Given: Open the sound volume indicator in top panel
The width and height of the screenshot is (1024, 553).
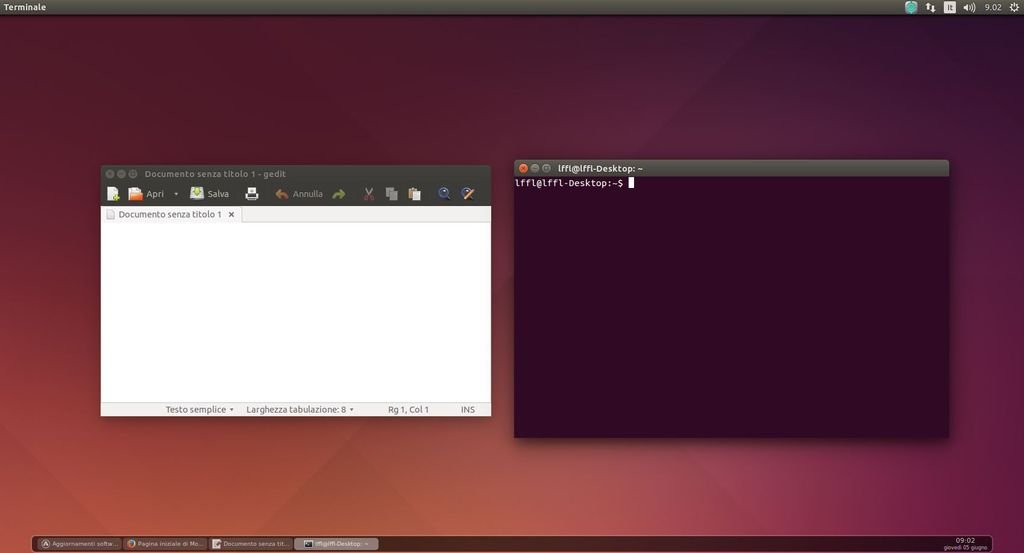Looking at the screenshot, I should coord(969,7).
